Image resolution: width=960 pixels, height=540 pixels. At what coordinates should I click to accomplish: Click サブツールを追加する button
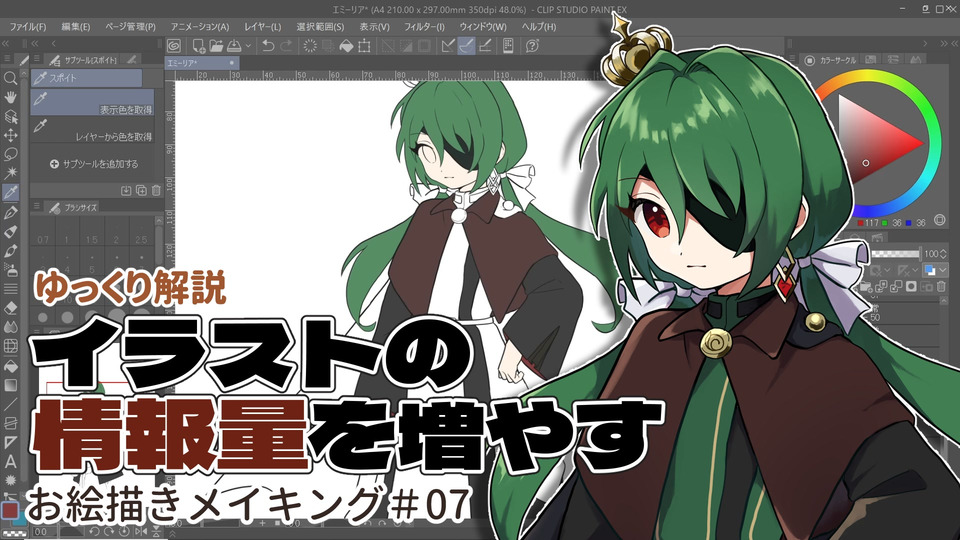[94, 164]
